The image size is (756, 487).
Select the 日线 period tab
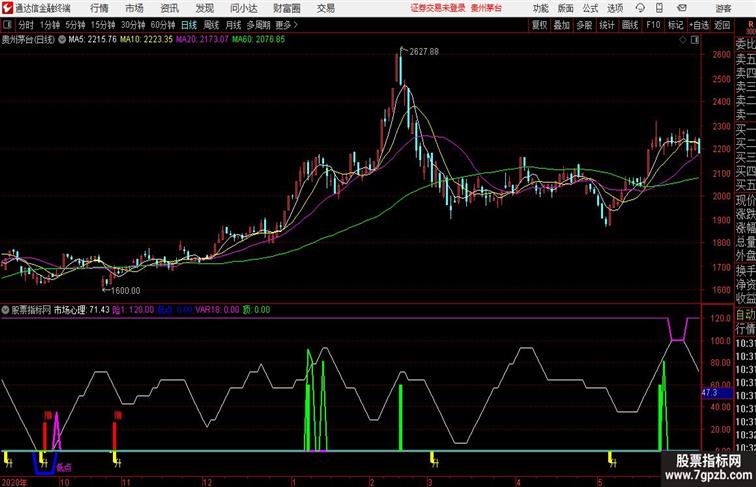coord(189,25)
